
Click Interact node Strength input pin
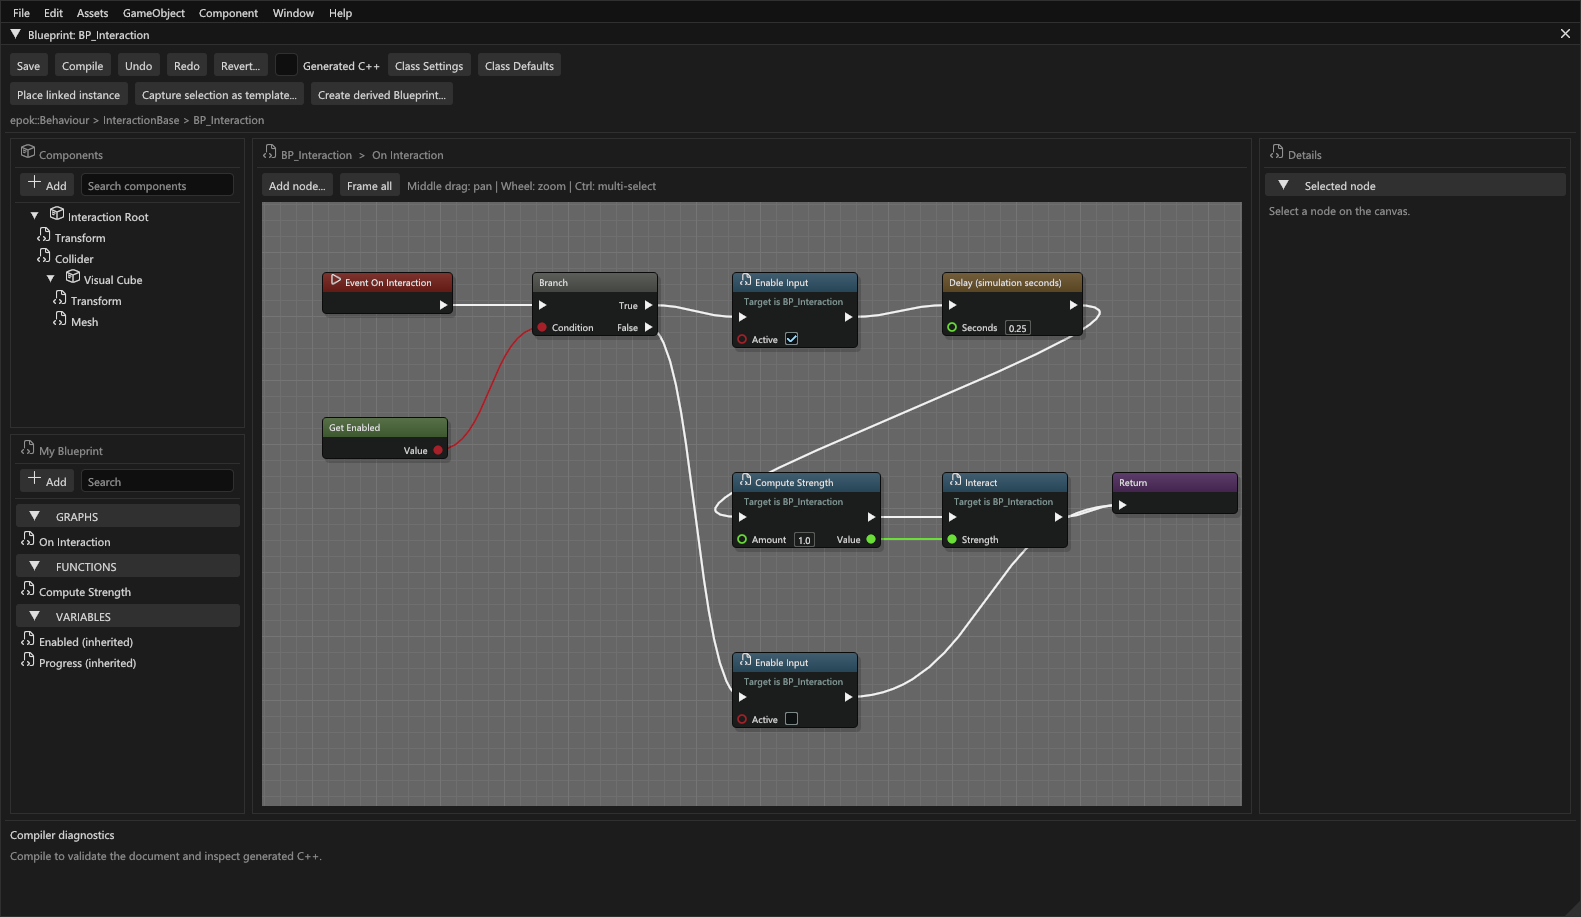(x=952, y=539)
